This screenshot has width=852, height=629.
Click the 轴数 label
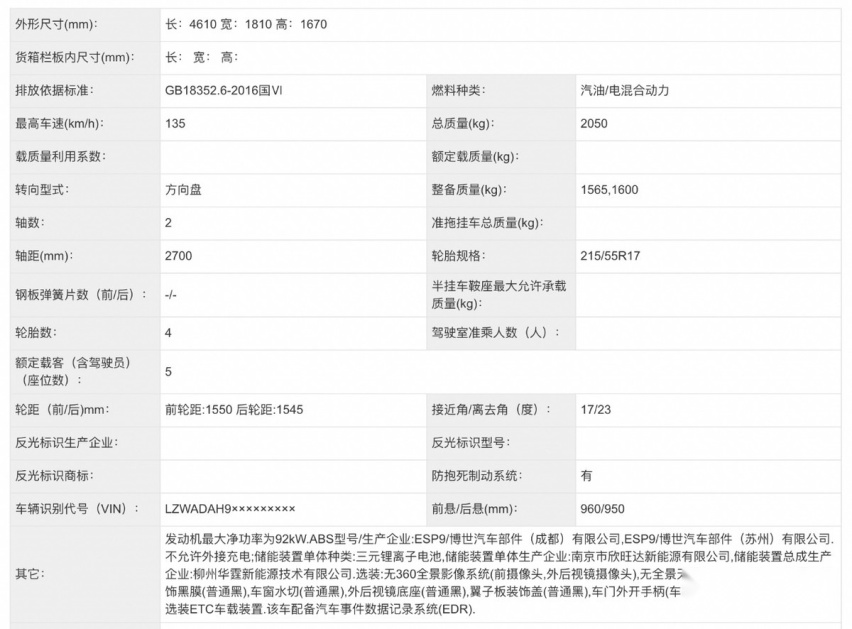(30, 223)
